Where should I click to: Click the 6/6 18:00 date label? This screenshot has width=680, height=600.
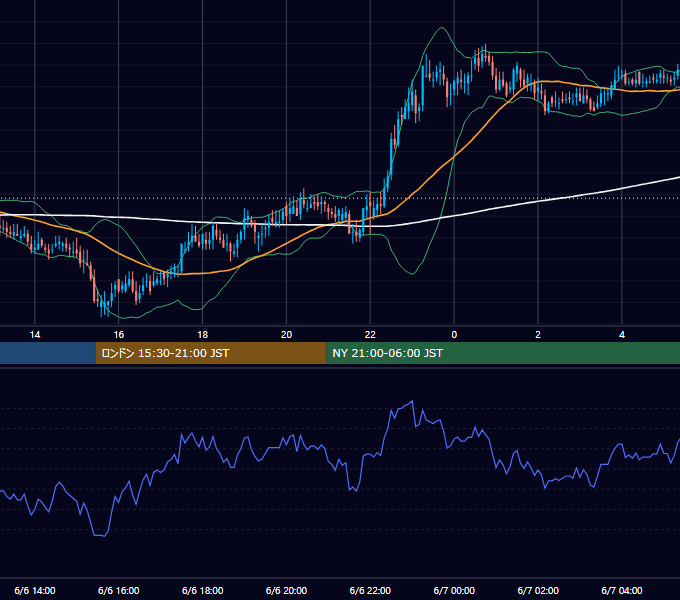(x=203, y=590)
